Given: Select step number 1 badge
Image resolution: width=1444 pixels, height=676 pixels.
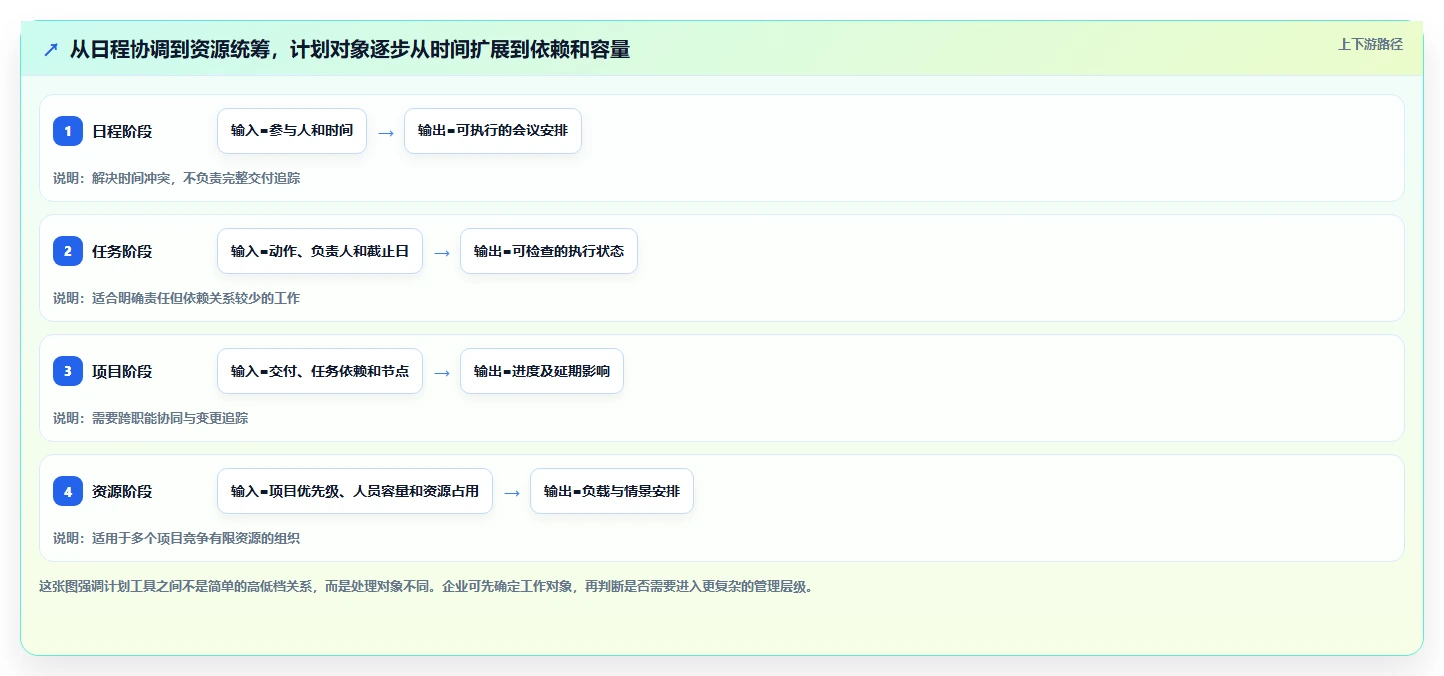Looking at the screenshot, I should tap(68, 131).
